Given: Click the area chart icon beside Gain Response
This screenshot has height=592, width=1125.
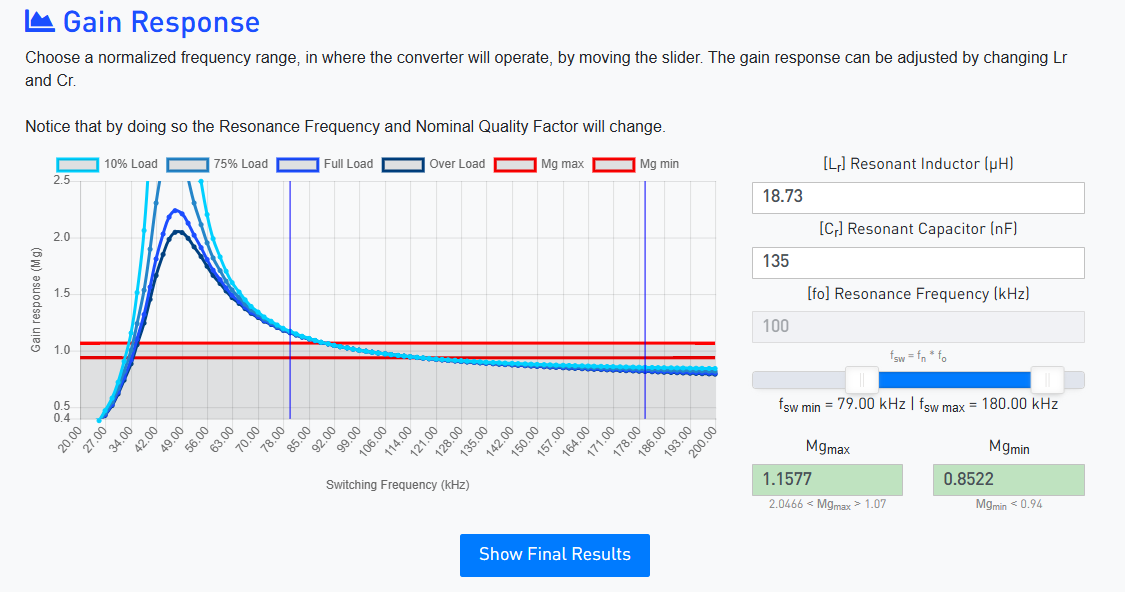Looking at the screenshot, I should coord(40,22).
